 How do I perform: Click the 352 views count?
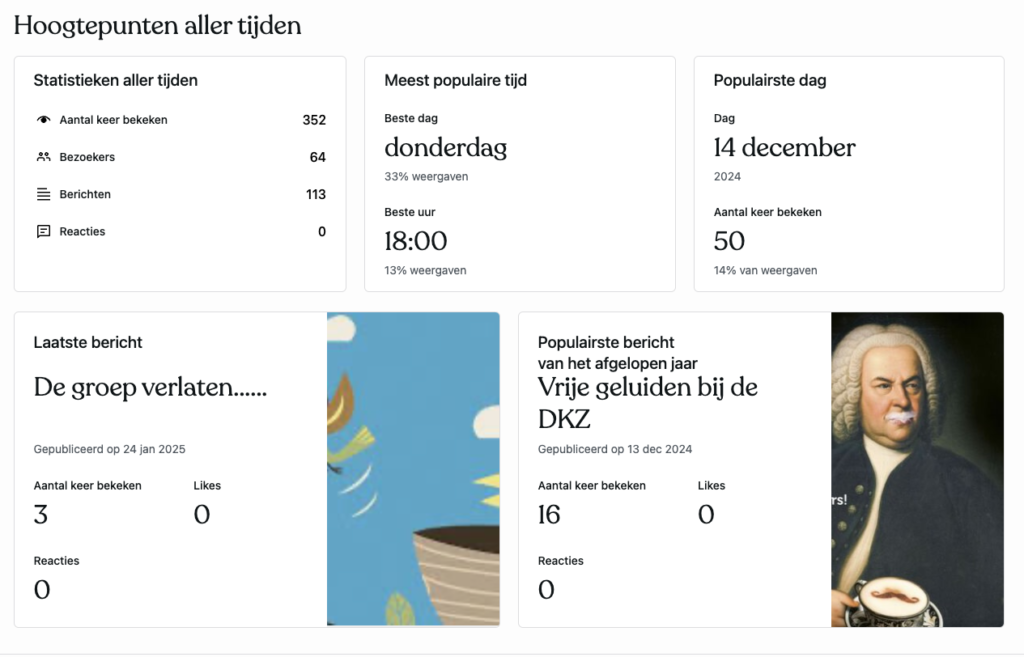coord(314,120)
